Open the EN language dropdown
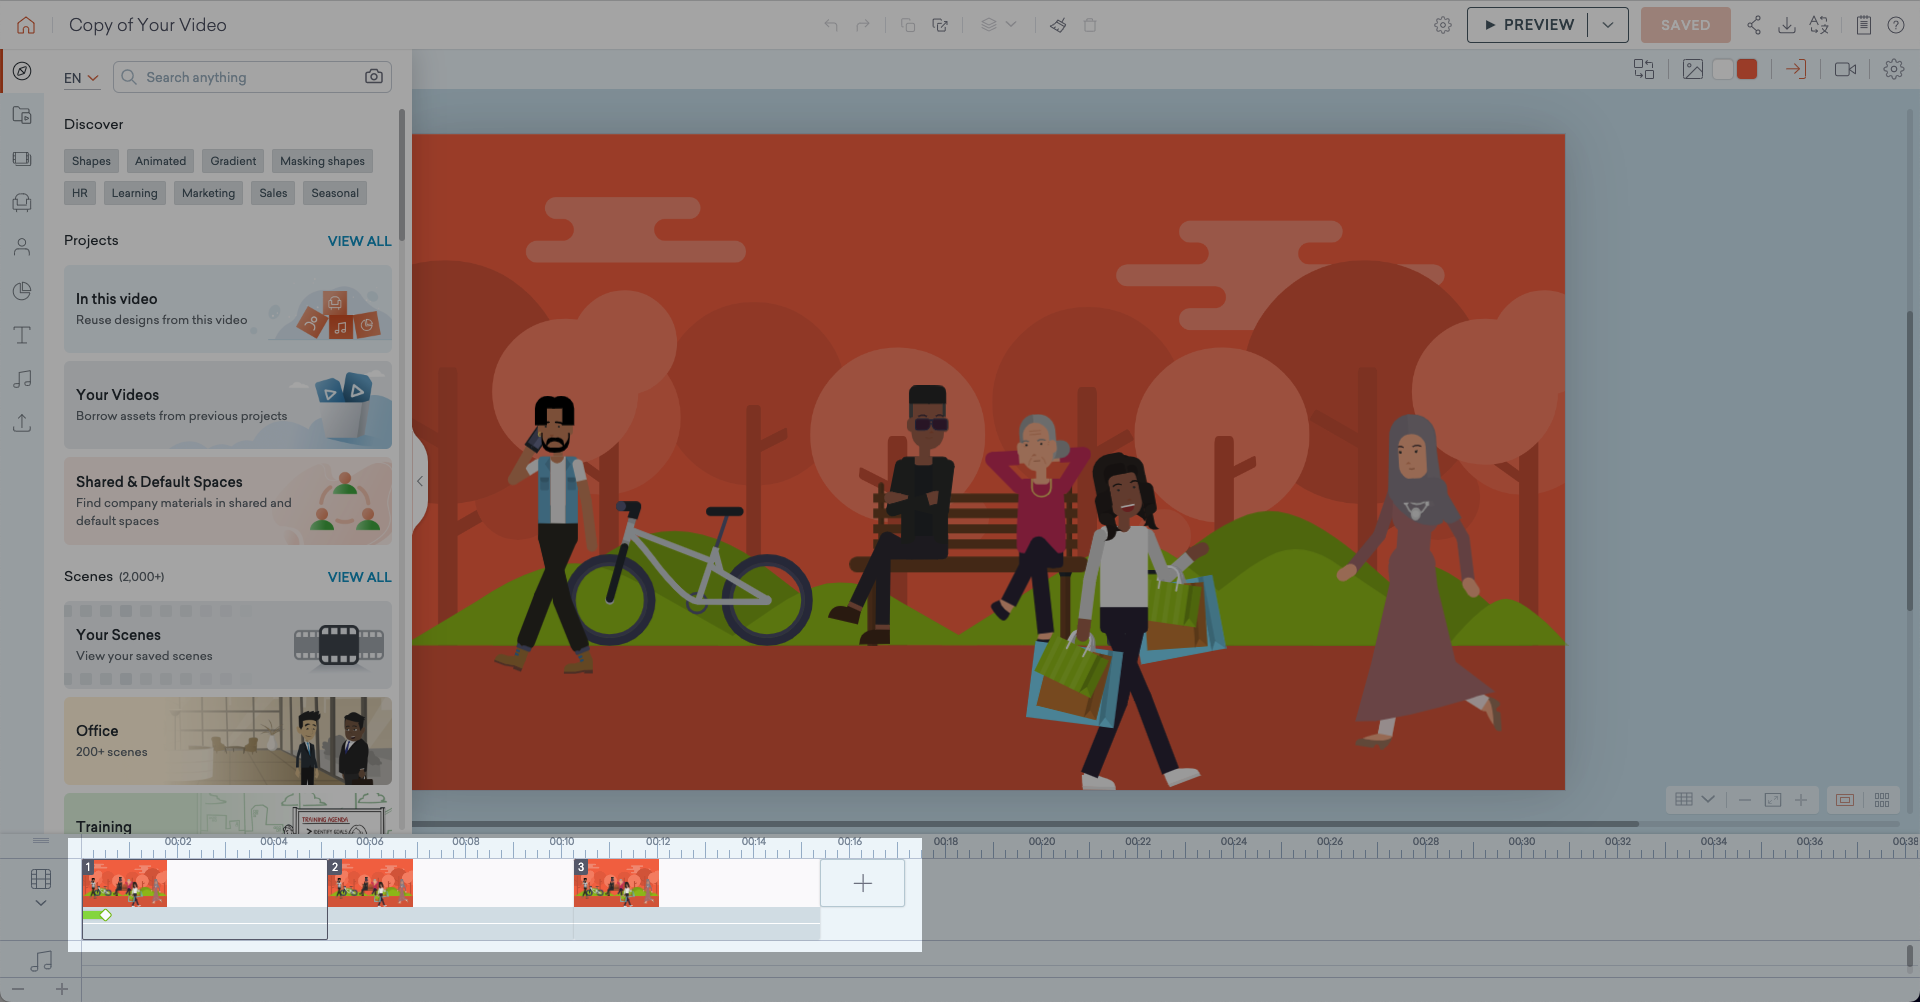1920x1002 pixels. (82, 77)
